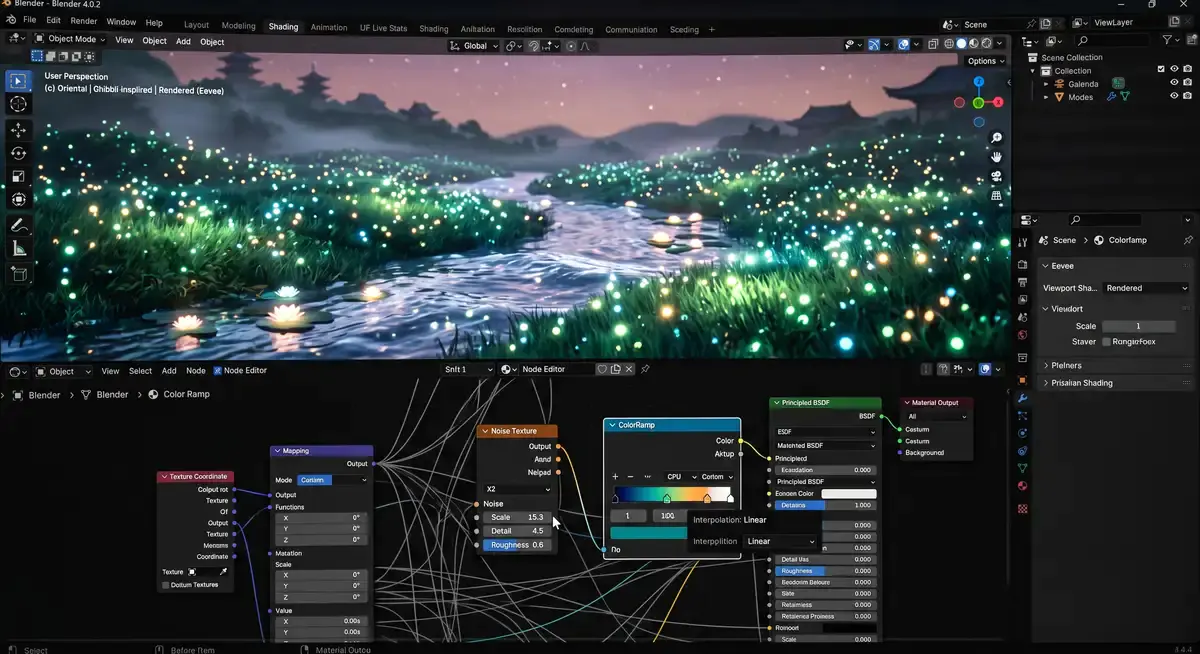The width and height of the screenshot is (1200, 654).
Task: Click the Blender logo menu icon
Action: [x=9, y=20]
